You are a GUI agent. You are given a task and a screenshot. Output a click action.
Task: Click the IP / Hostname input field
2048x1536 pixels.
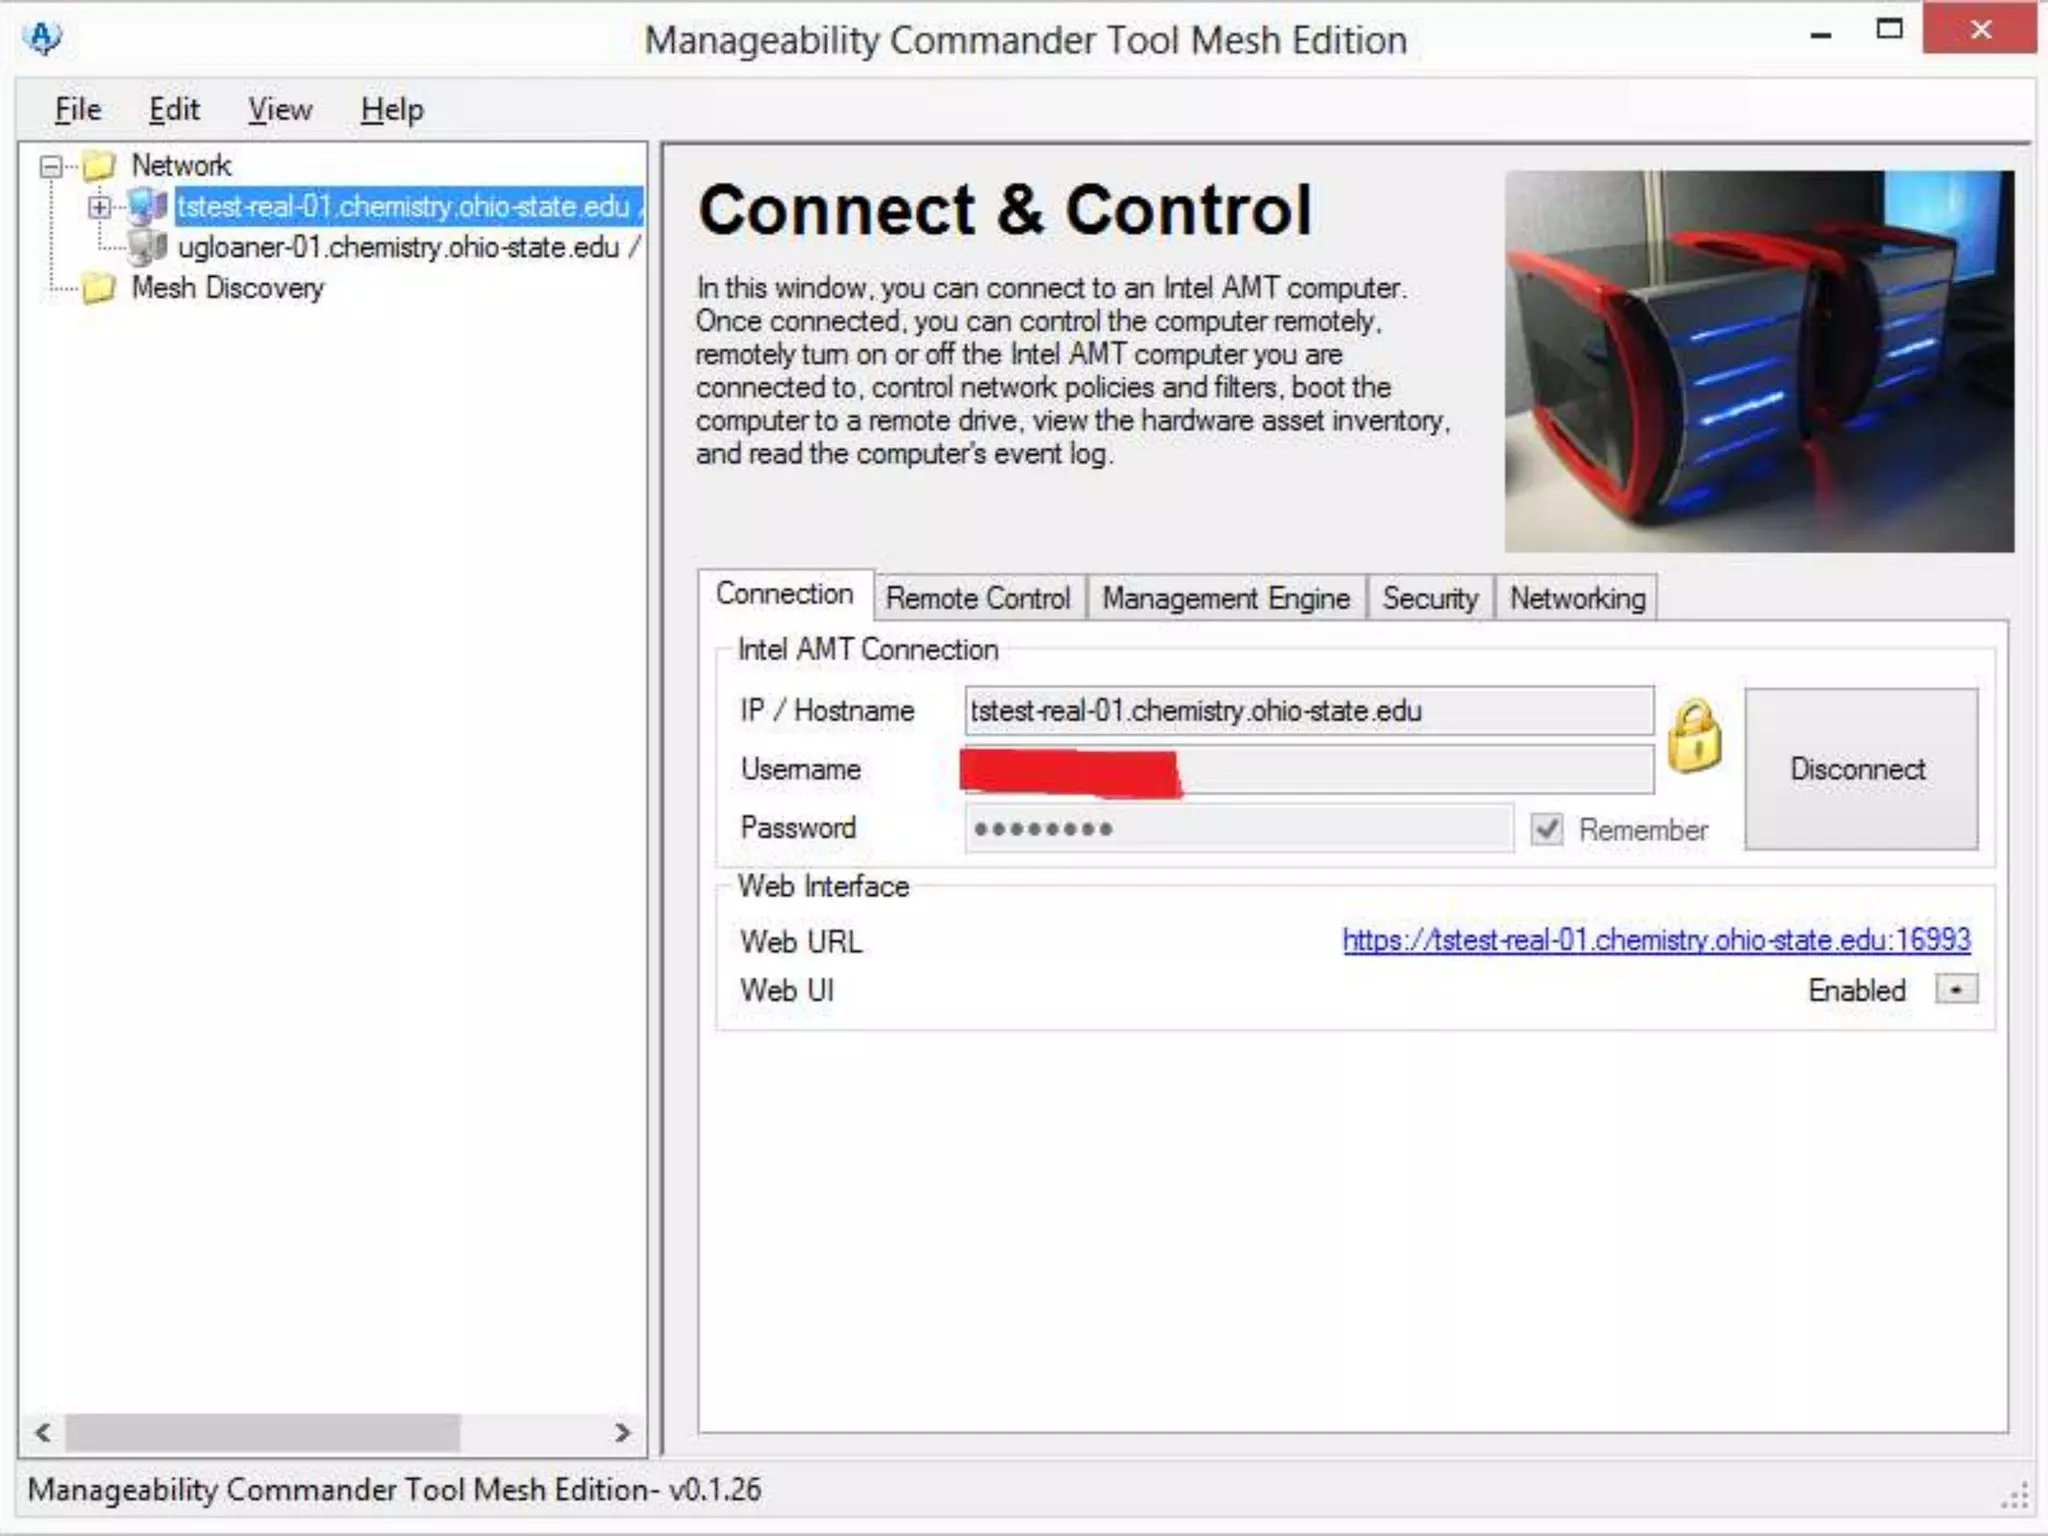pyautogui.click(x=1308, y=711)
